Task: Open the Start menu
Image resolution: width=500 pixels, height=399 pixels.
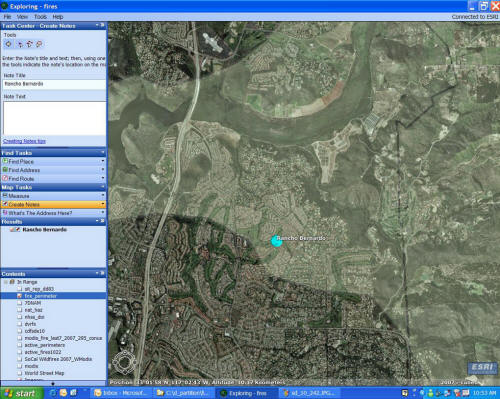Action: 22,393
